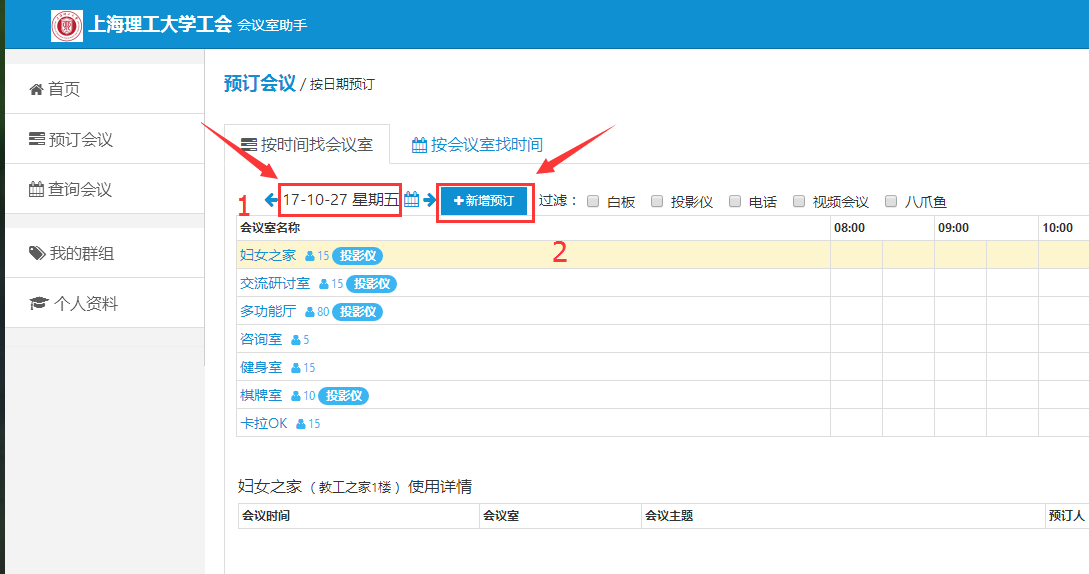Check the 视频会议 filter checkbox
1089x574 pixels.
click(x=799, y=201)
